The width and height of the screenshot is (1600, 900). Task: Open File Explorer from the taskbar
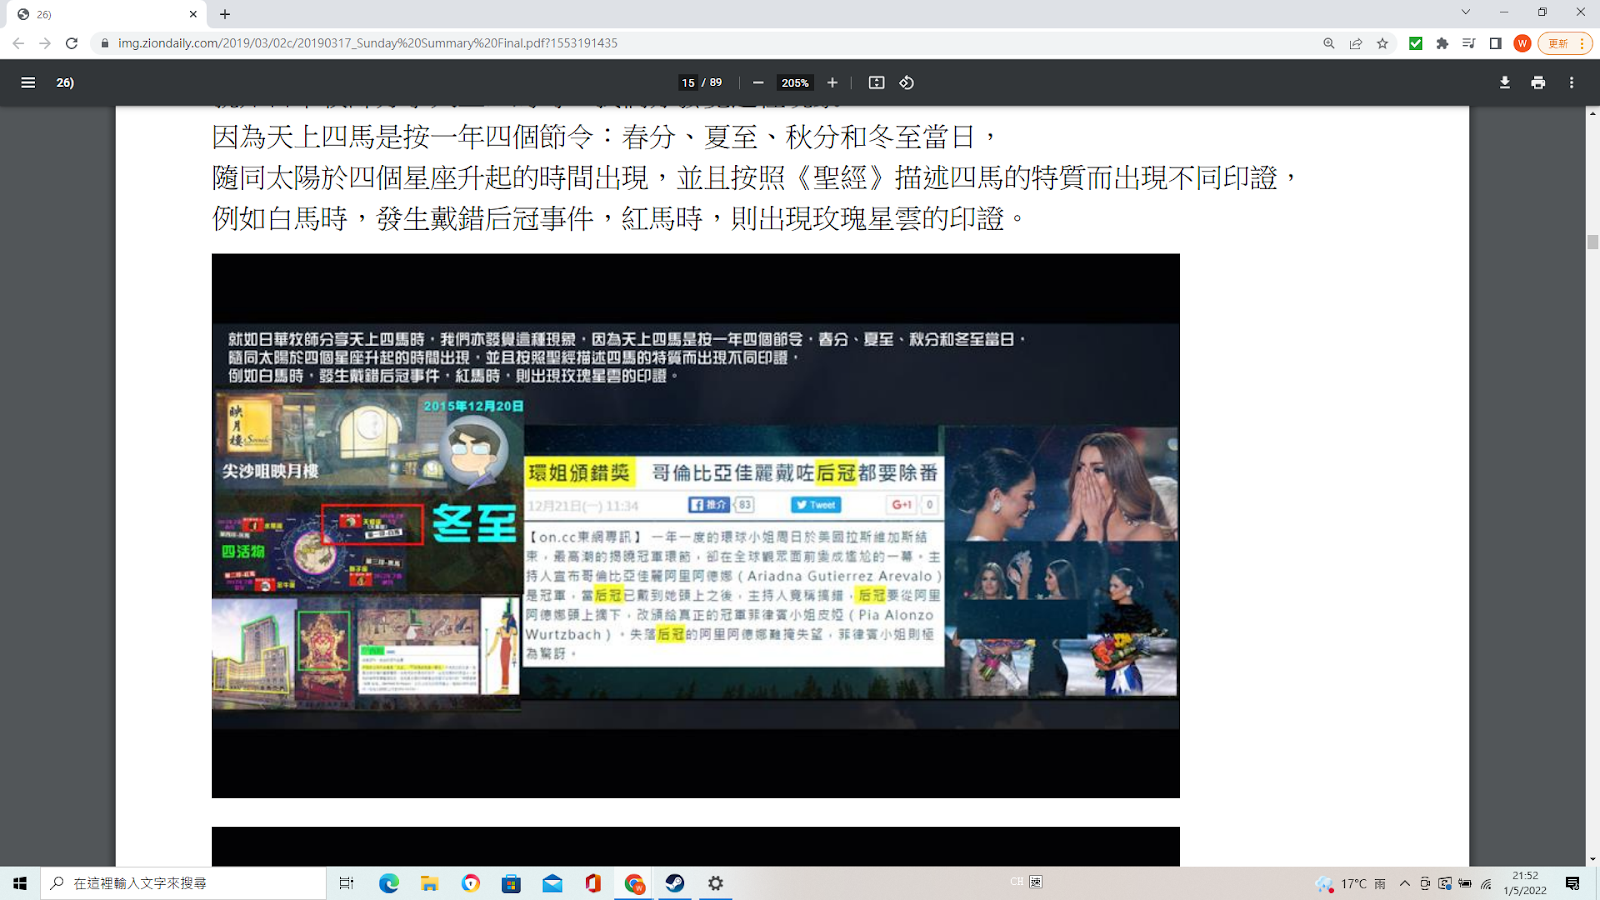430,883
